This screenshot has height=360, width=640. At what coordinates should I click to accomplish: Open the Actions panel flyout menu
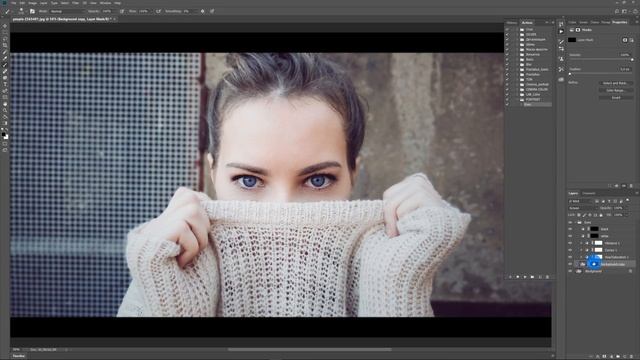[x=553, y=23]
